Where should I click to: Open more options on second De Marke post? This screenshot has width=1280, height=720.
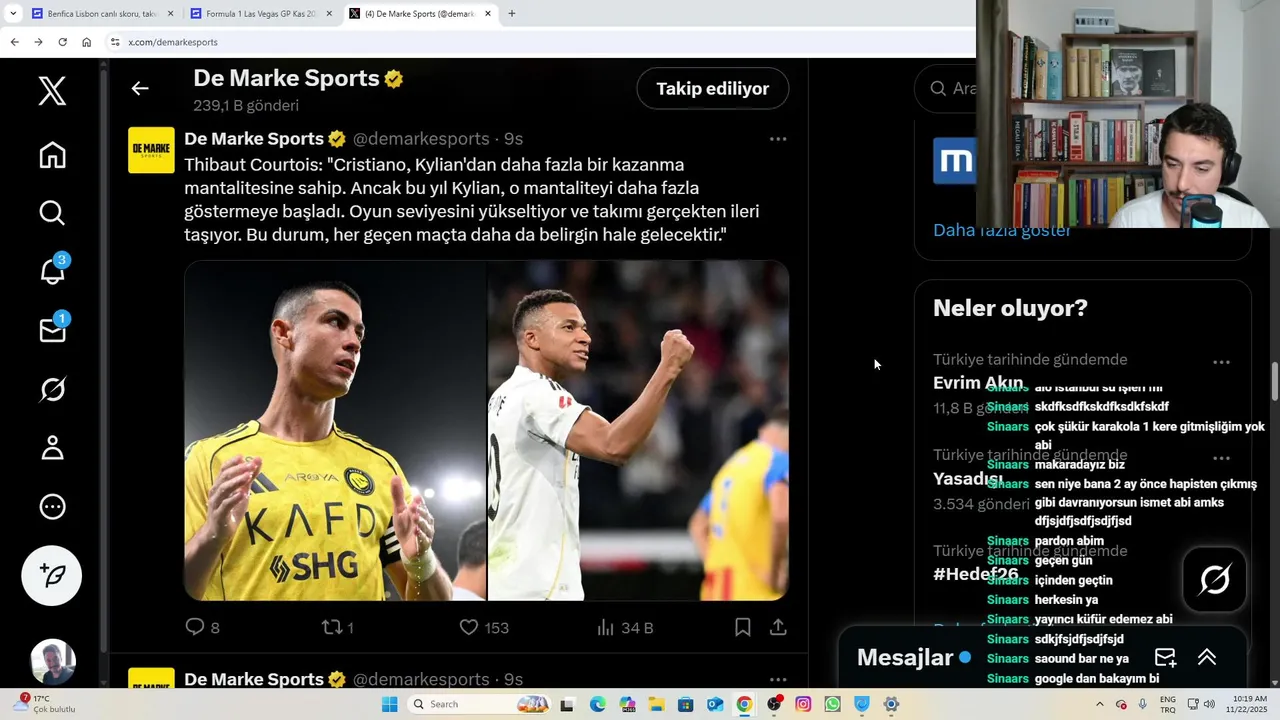tap(778, 679)
